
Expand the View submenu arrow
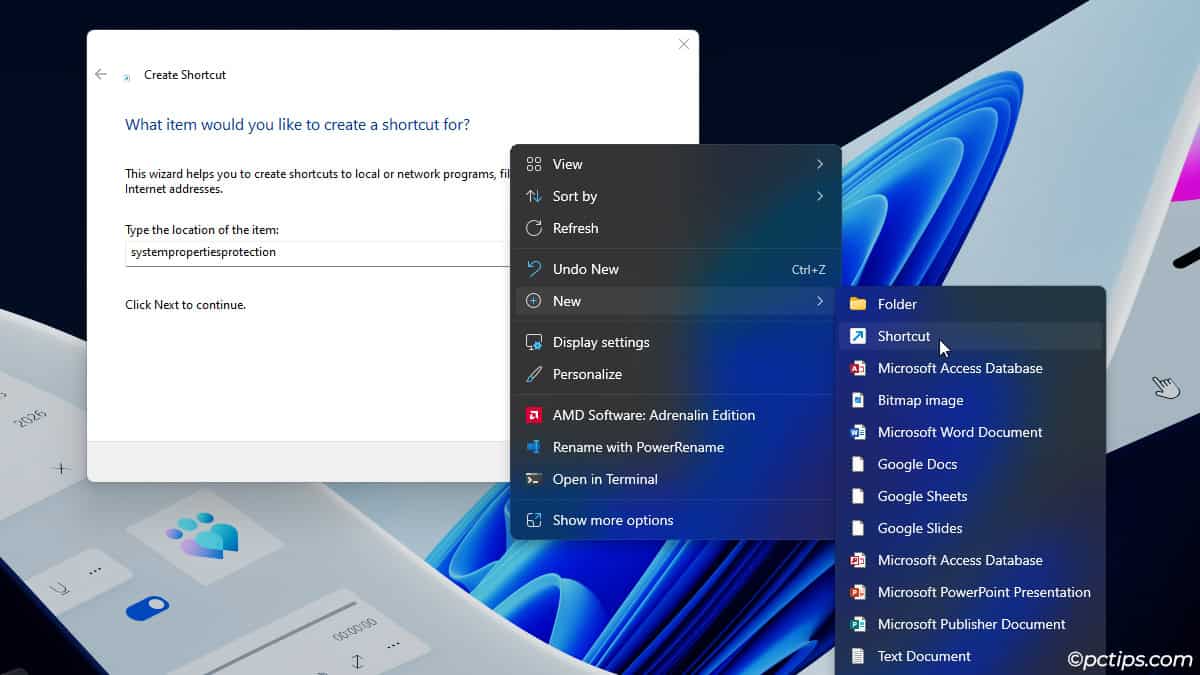pos(820,164)
